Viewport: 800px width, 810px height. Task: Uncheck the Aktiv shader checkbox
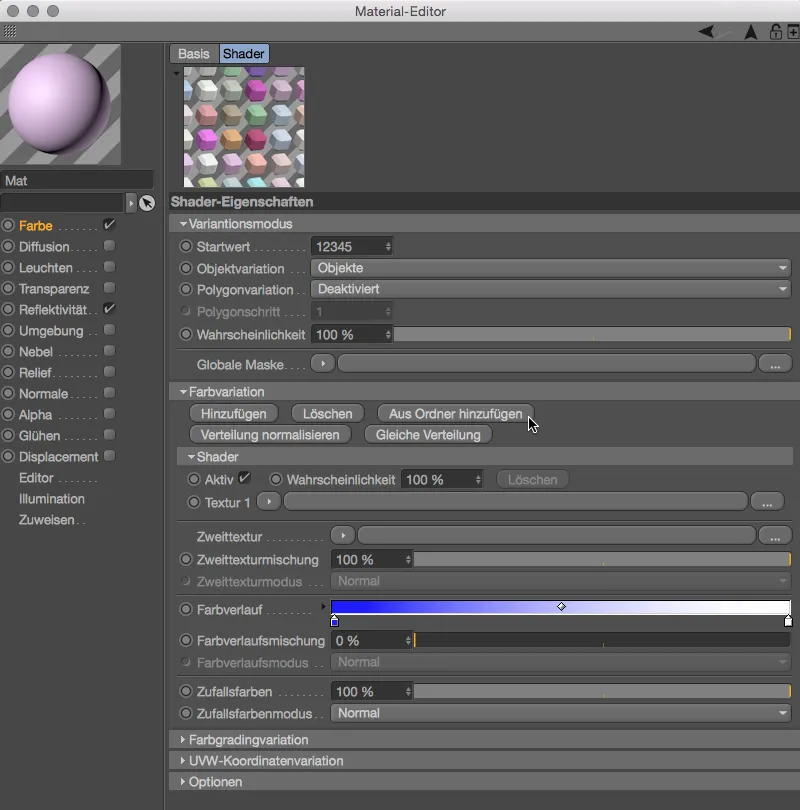pos(244,478)
